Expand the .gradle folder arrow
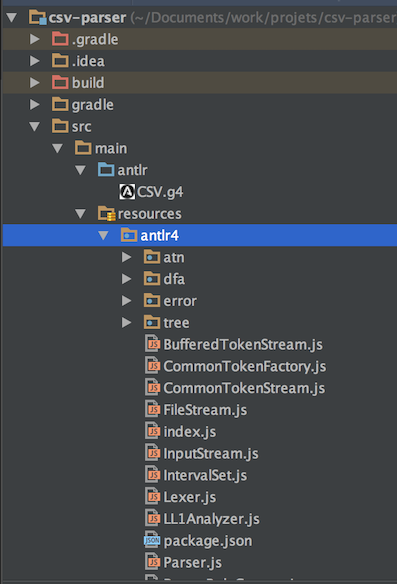The width and height of the screenshot is (397, 584). tap(35, 39)
